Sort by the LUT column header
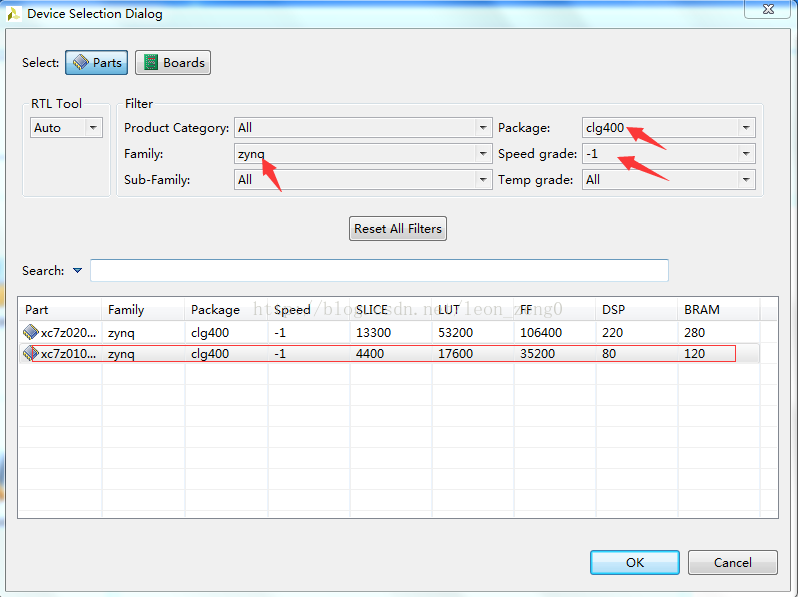 click(473, 309)
